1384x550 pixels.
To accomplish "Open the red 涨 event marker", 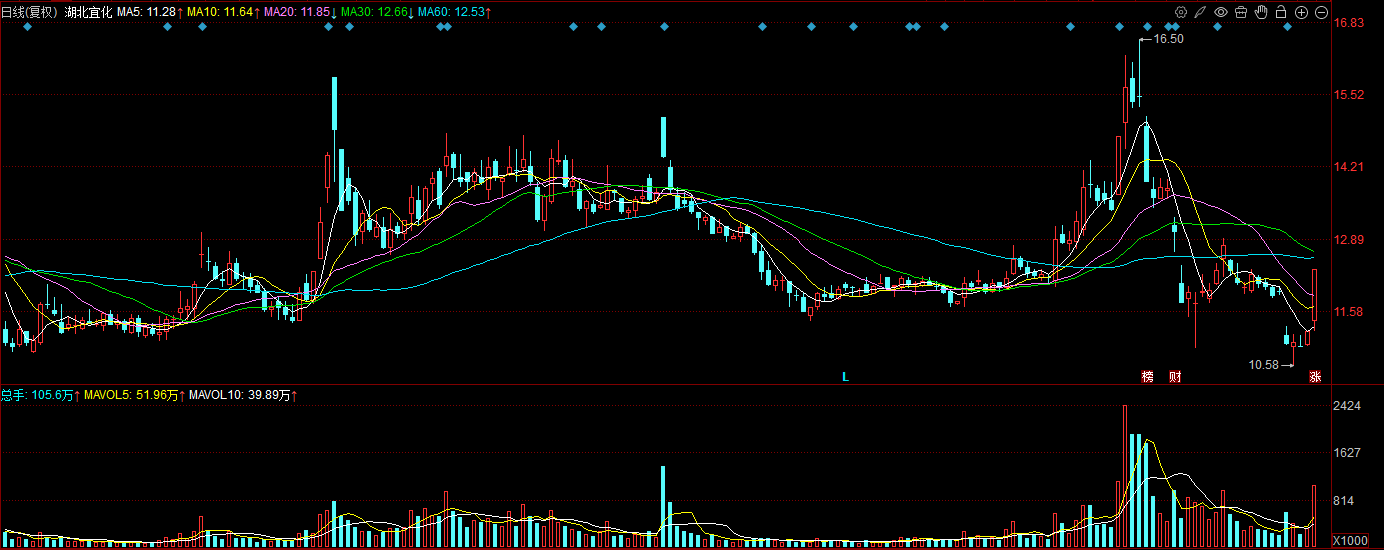I will (x=1315, y=377).
